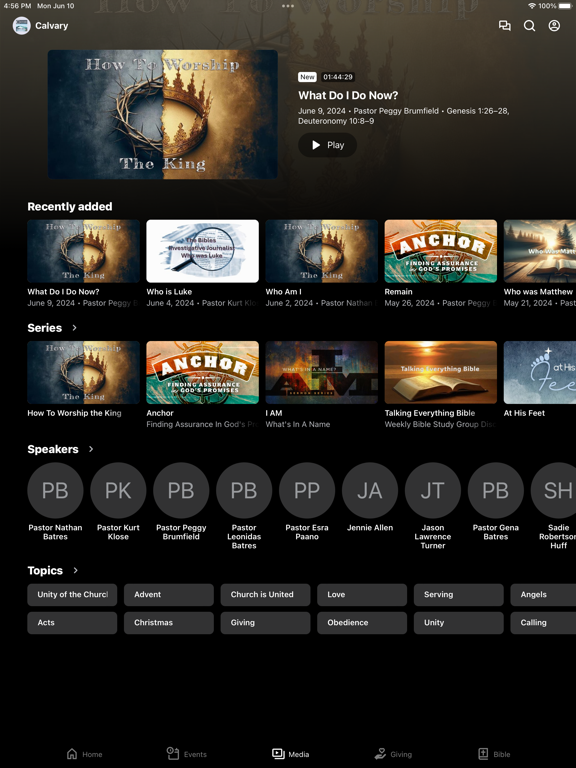Select speaker Pastor Nathan Batres avatar
Screen dimensions: 576x768
[55, 490]
